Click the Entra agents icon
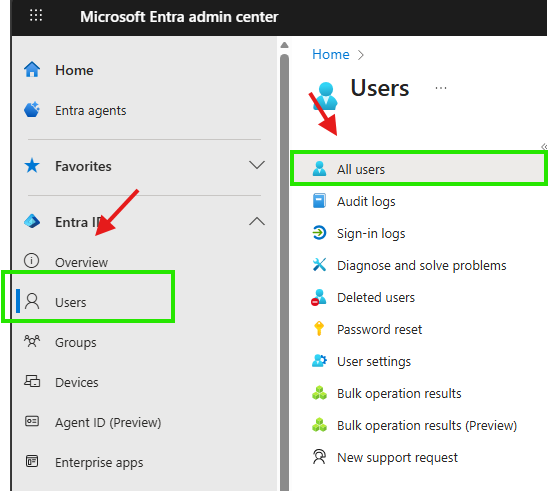The image size is (549, 491). tap(32, 110)
